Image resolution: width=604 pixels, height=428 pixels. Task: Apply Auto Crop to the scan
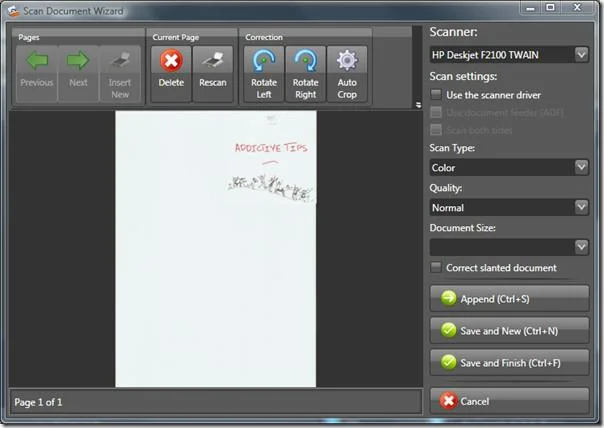pyautogui.click(x=347, y=61)
